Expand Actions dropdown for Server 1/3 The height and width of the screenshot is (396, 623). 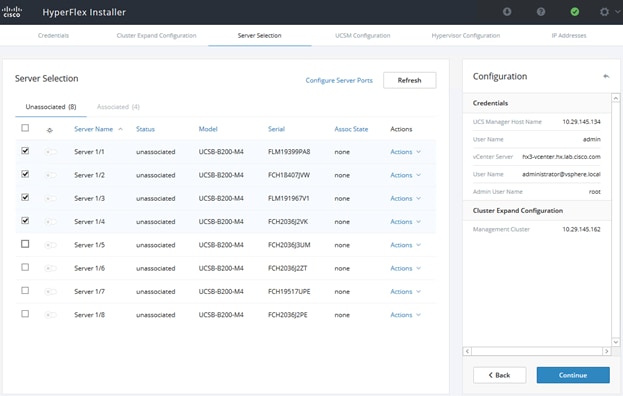[x=405, y=198]
